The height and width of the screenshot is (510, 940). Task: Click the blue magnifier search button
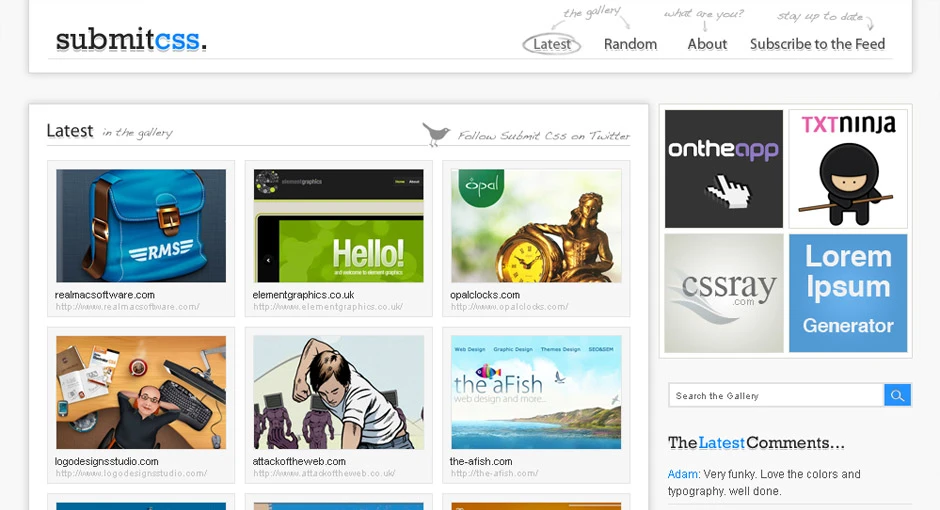pyautogui.click(x=897, y=396)
